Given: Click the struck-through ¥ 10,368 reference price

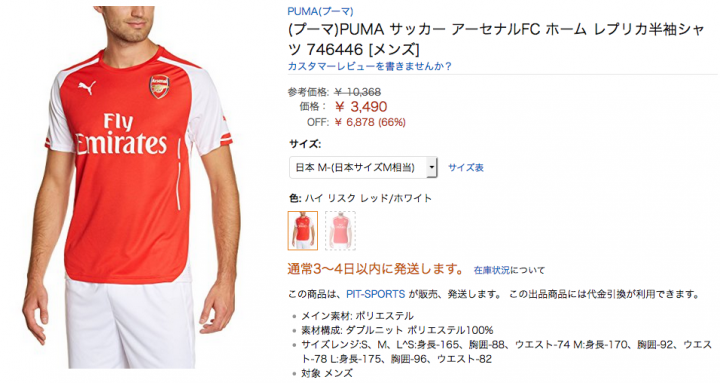Looking at the screenshot, I should pos(357,92).
